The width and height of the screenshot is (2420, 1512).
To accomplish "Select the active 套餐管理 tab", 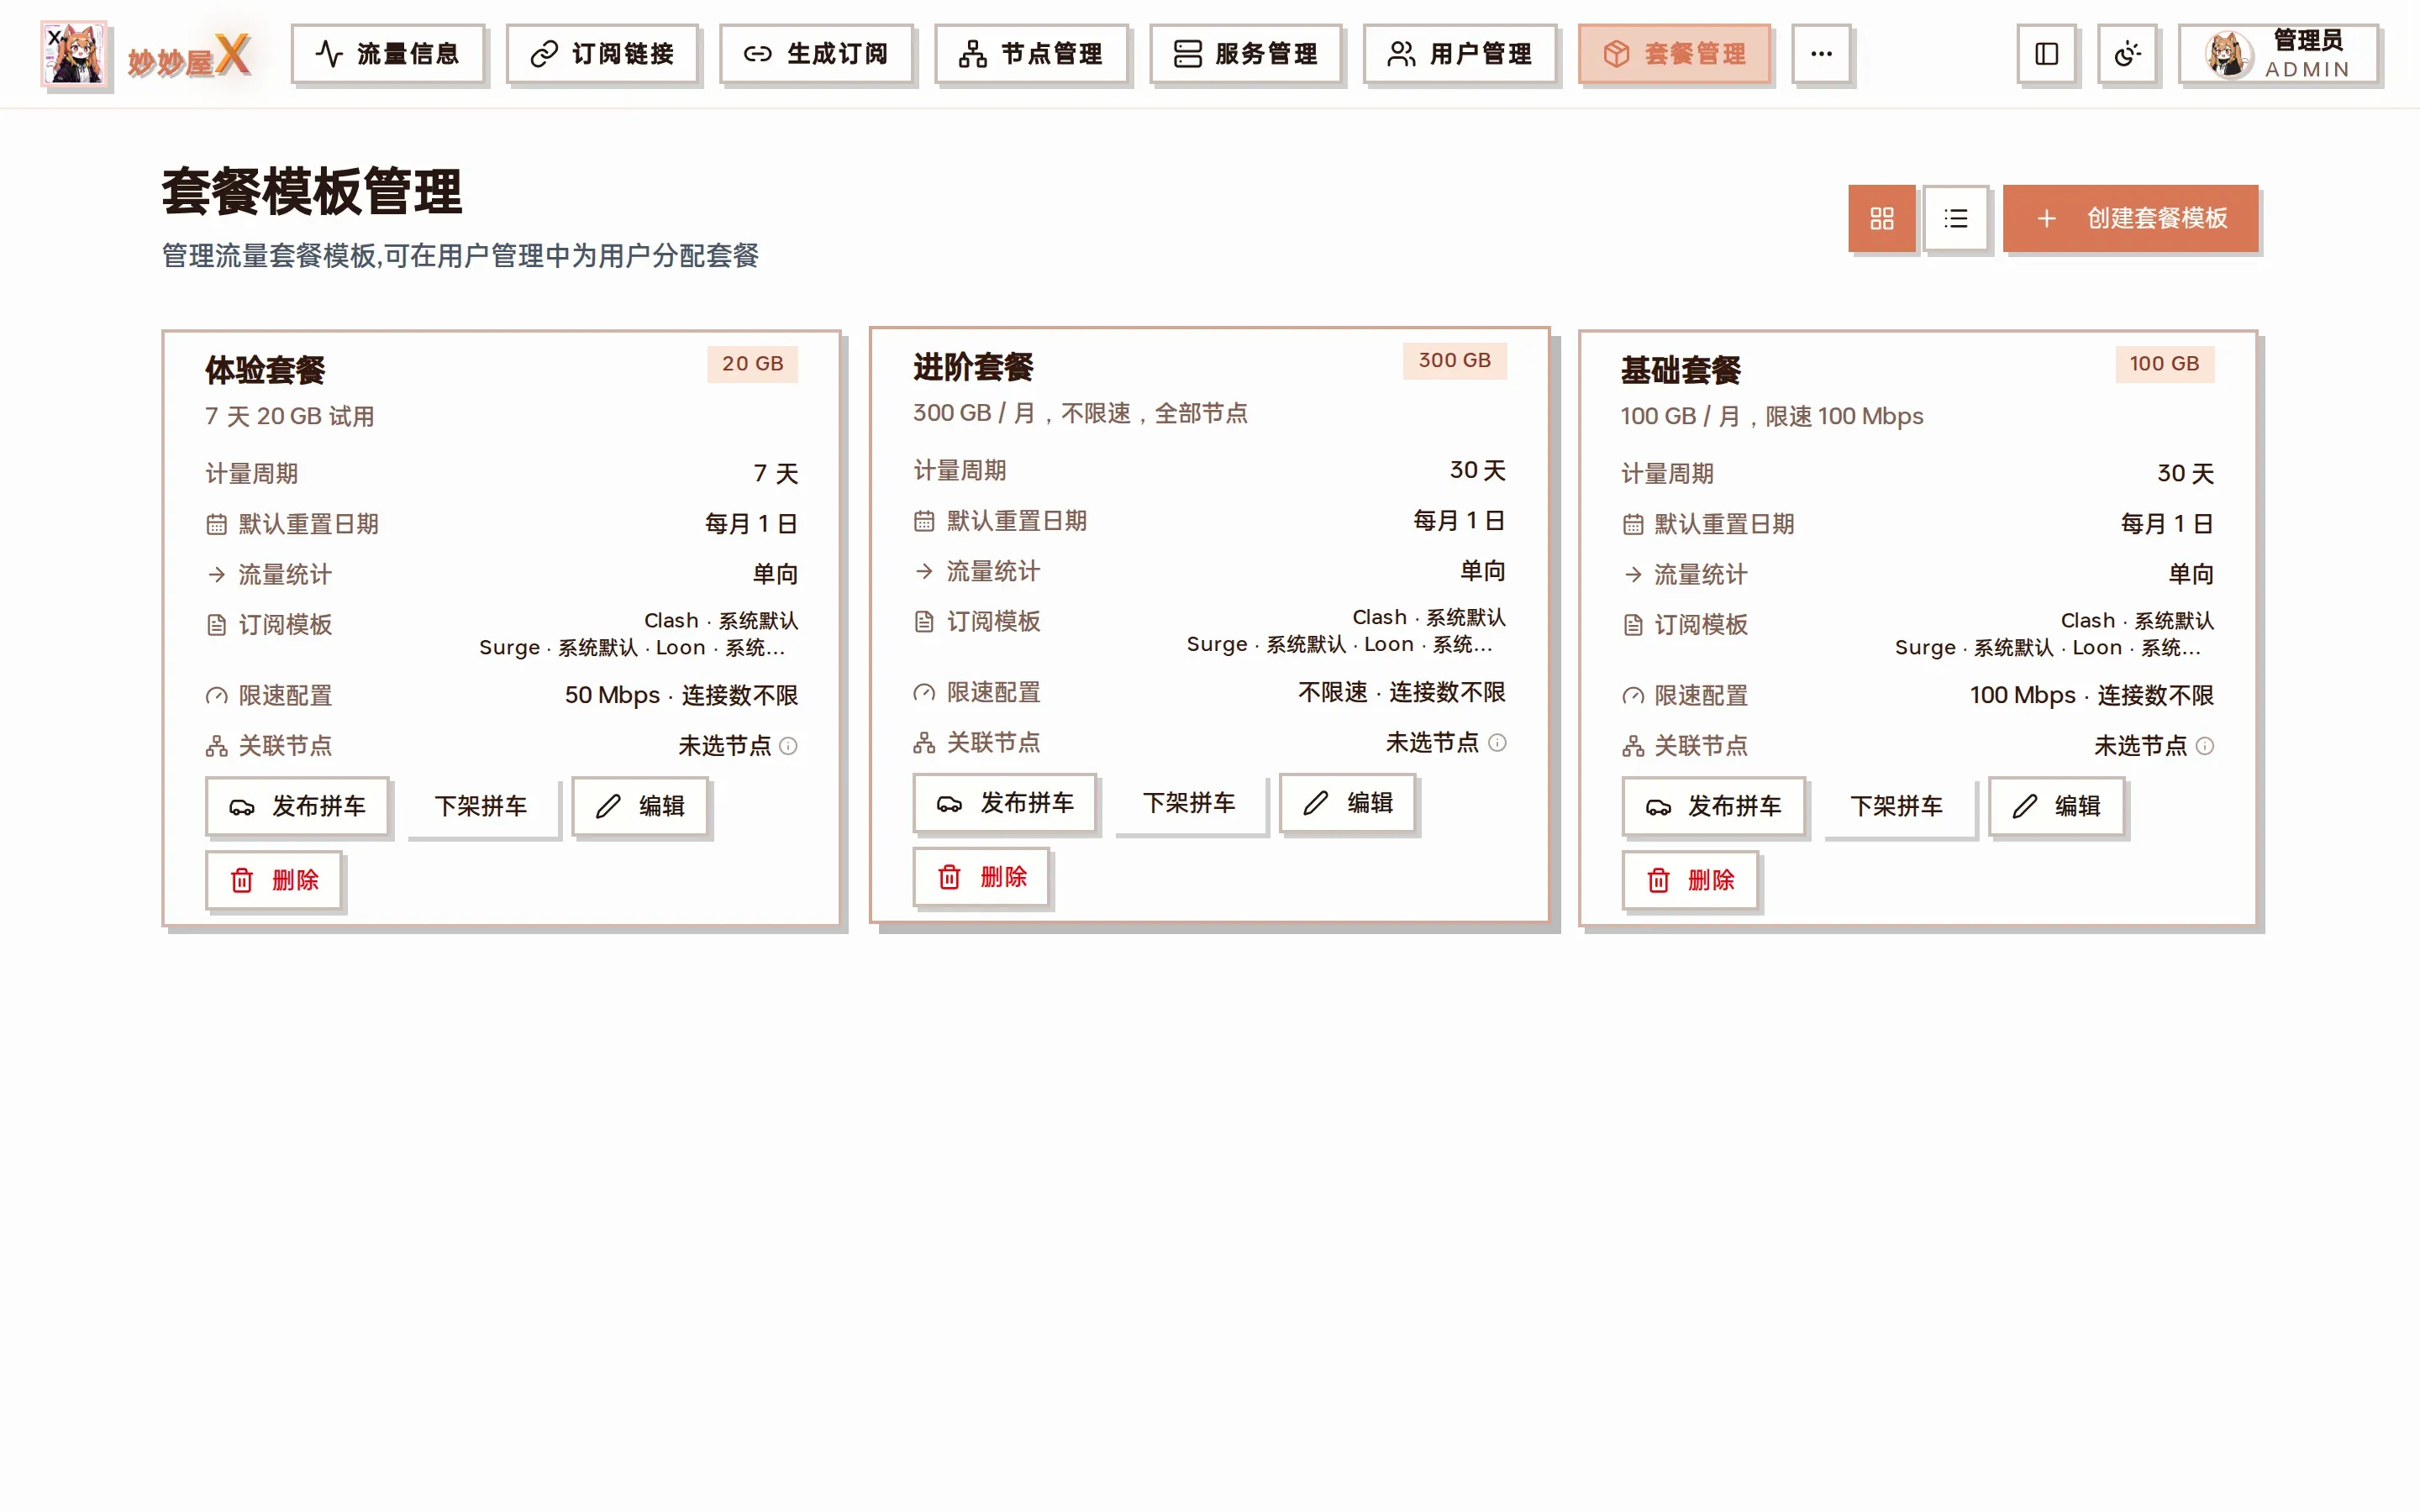I will 1674,54.
